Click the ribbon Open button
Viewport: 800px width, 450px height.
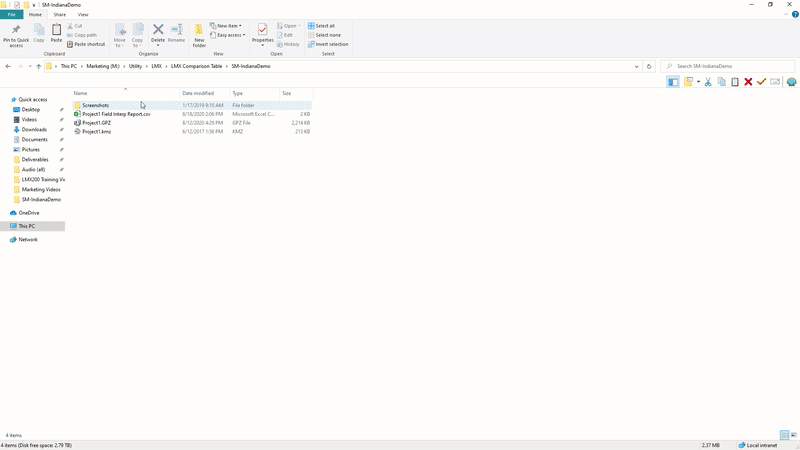tap(289, 26)
